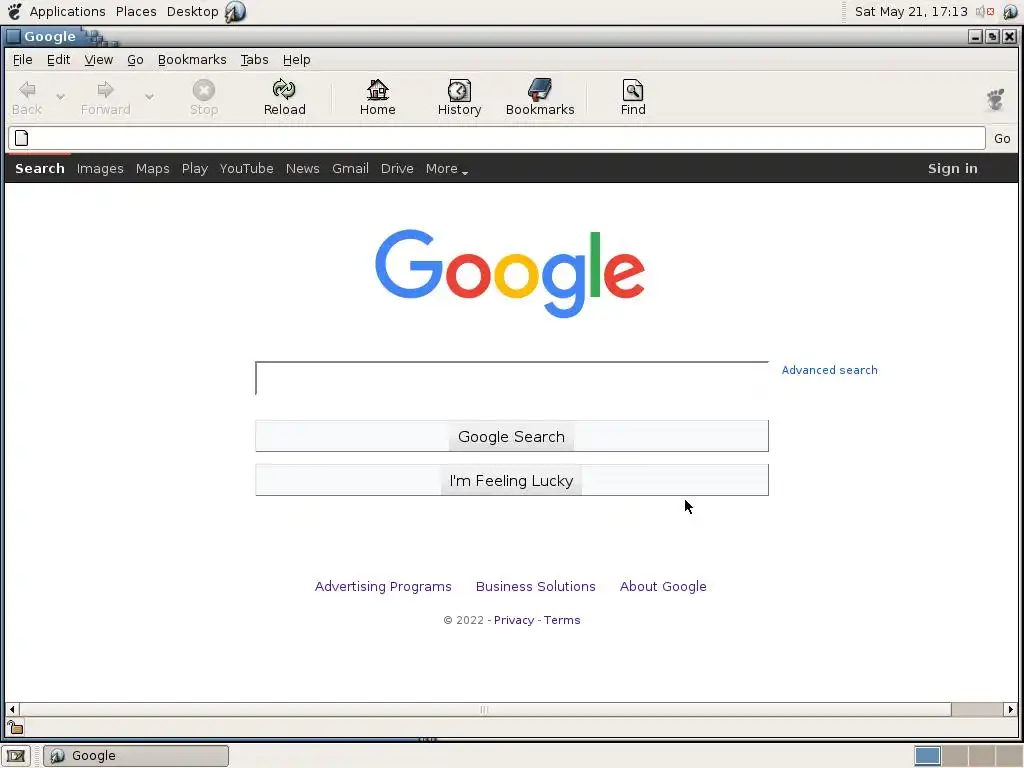
Task: Click the Google Search button
Action: pyautogui.click(x=511, y=436)
